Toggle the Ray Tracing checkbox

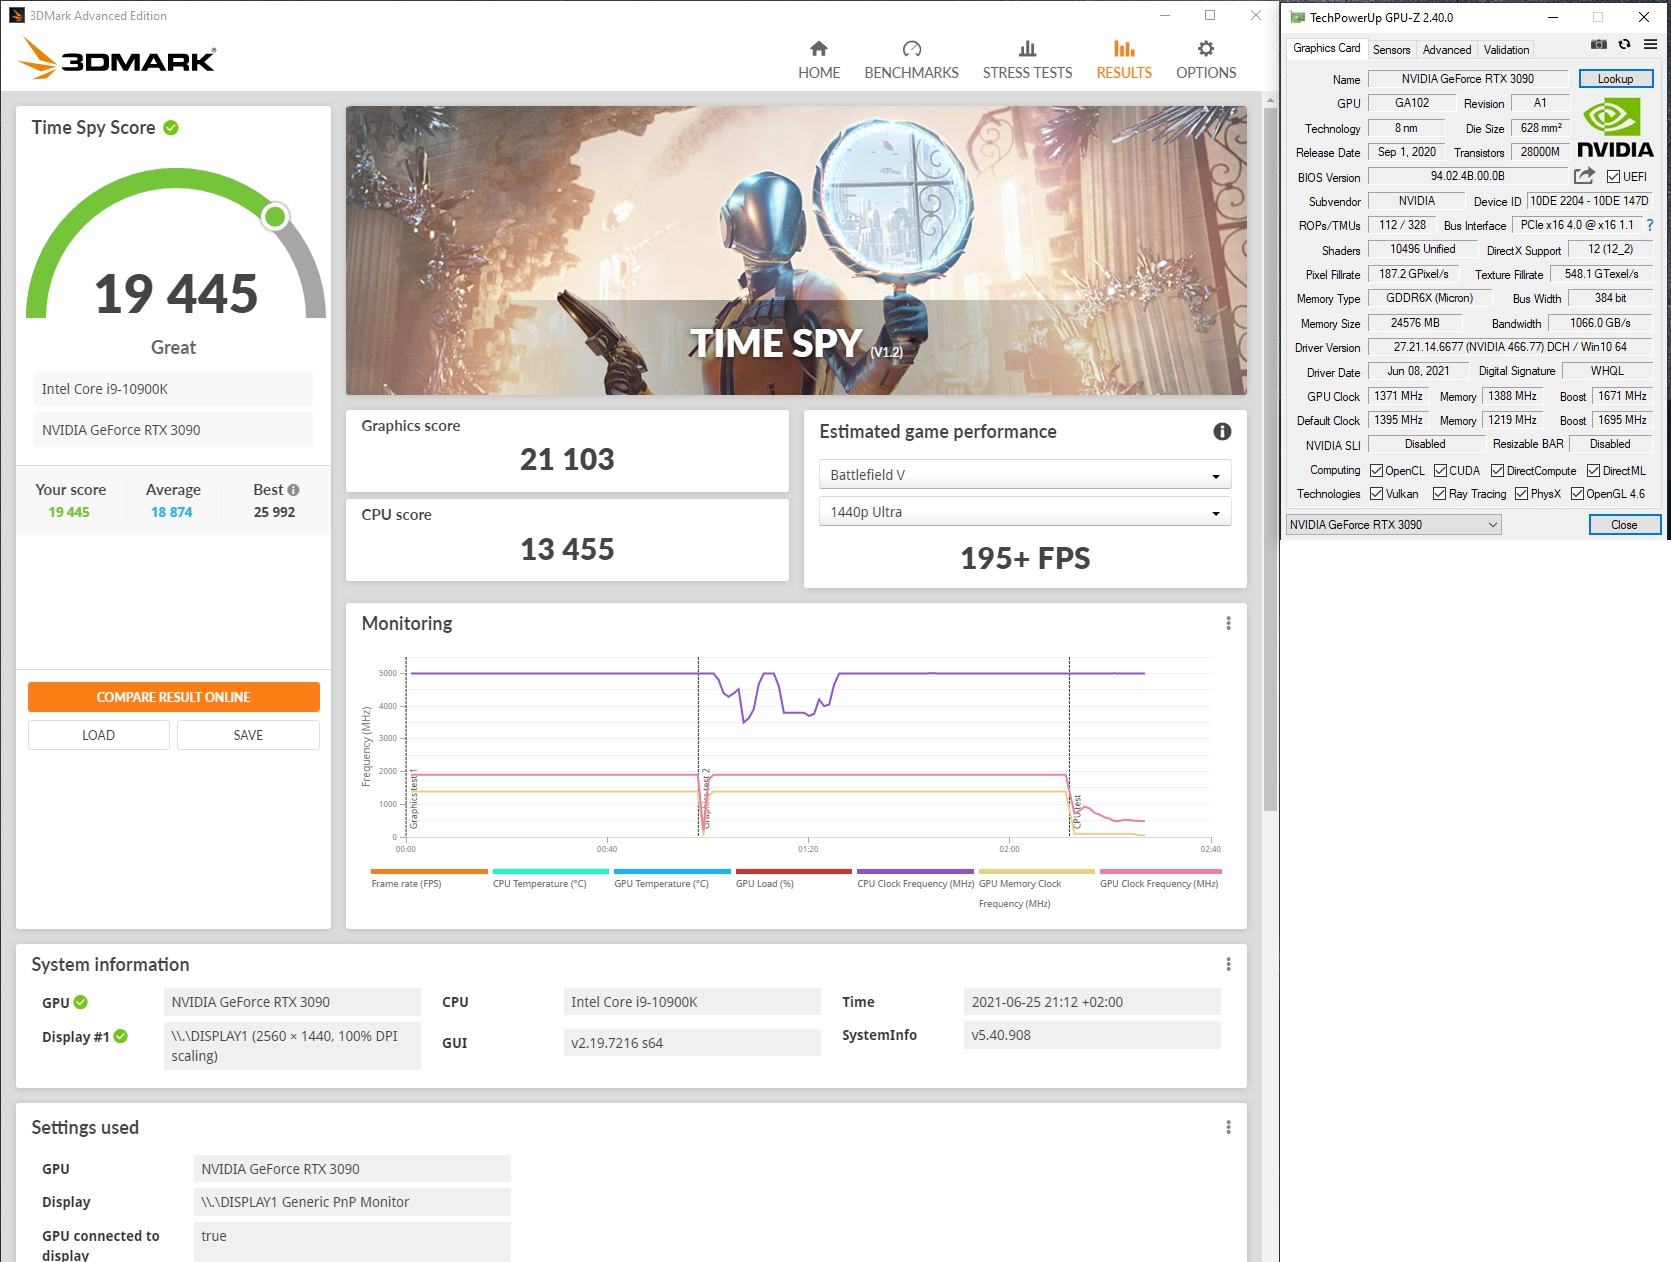[1439, 493]
